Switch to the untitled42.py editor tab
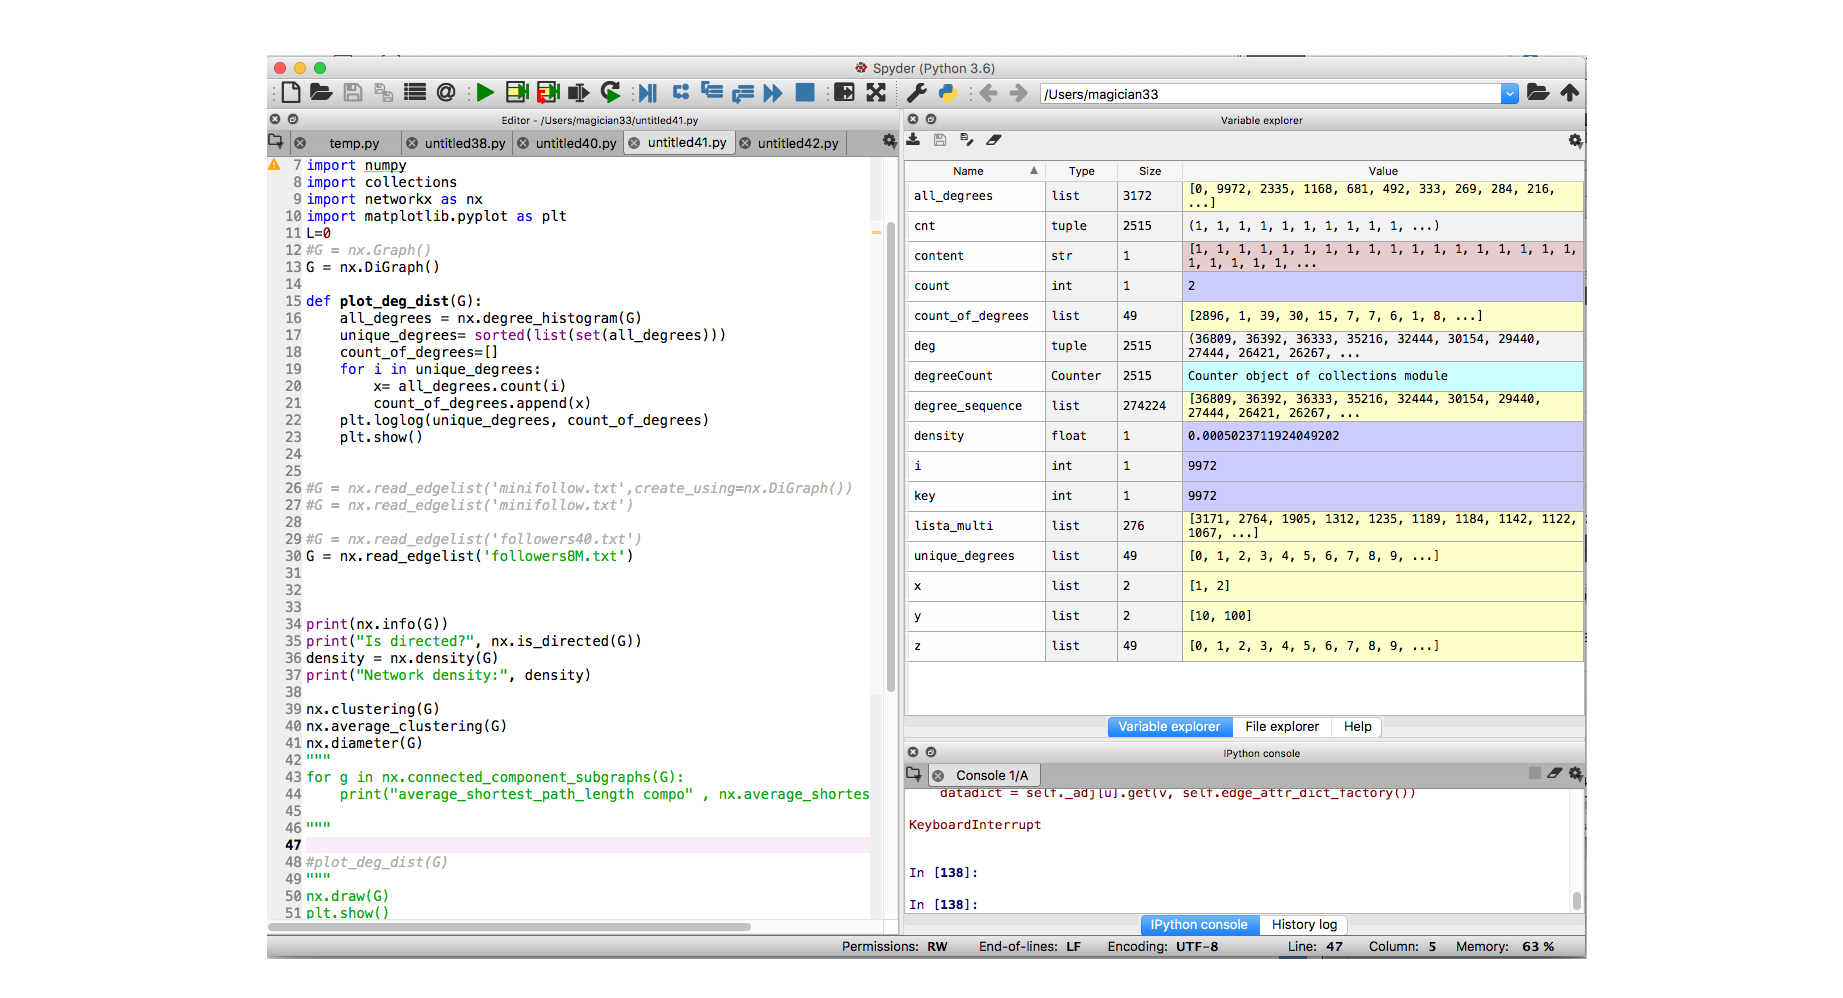Screen dimensions: 1843x998 (797, 143)
